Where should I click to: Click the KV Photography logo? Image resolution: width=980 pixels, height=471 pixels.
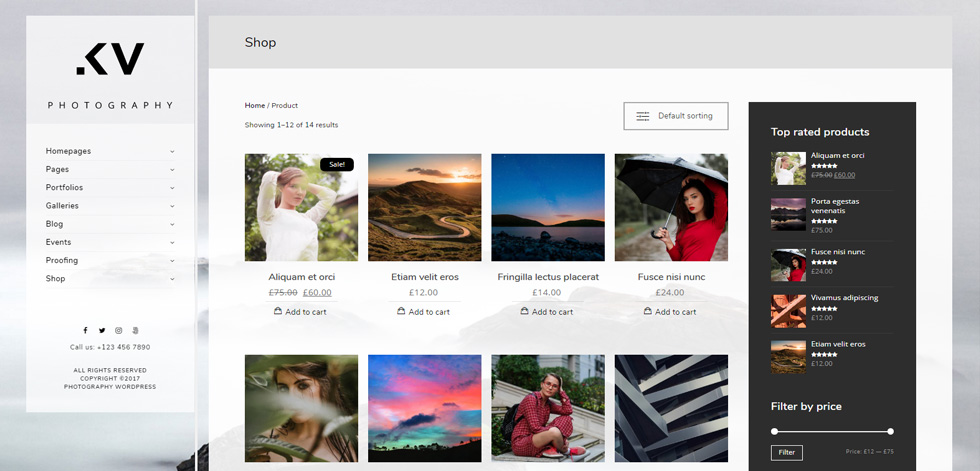pos(110,75)
